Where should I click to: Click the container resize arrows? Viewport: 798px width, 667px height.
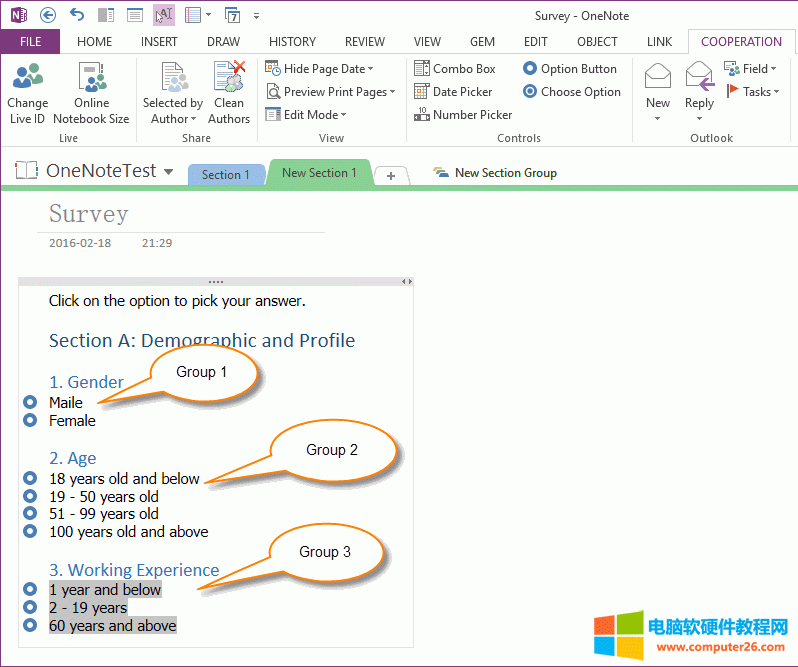tap(406, 281)
